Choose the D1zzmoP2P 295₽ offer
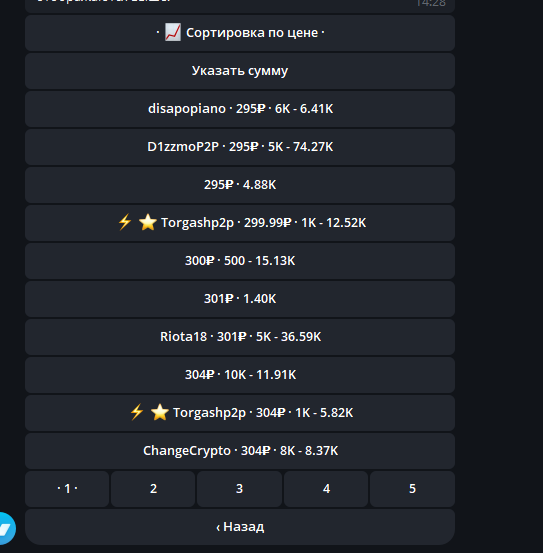This screenshot has height=553, width=543. (x=240, y=147)
